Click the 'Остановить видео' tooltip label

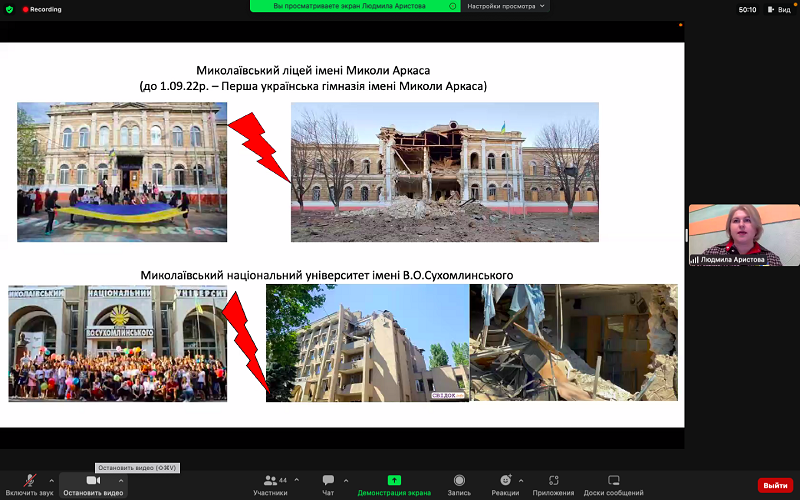137,467
